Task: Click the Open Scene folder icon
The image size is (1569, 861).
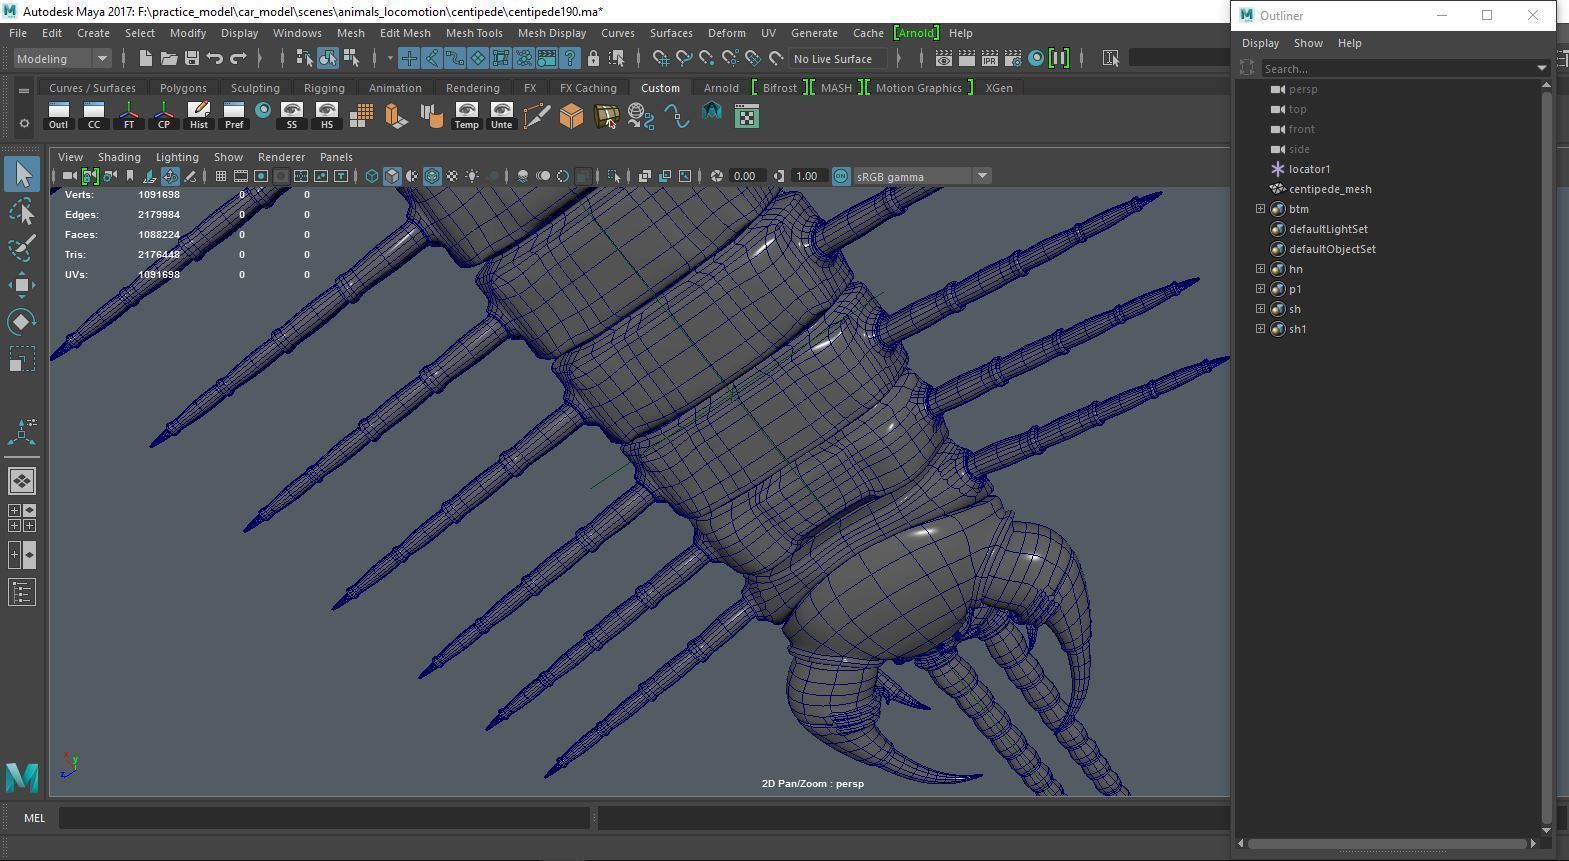Action: pos(169,58)
